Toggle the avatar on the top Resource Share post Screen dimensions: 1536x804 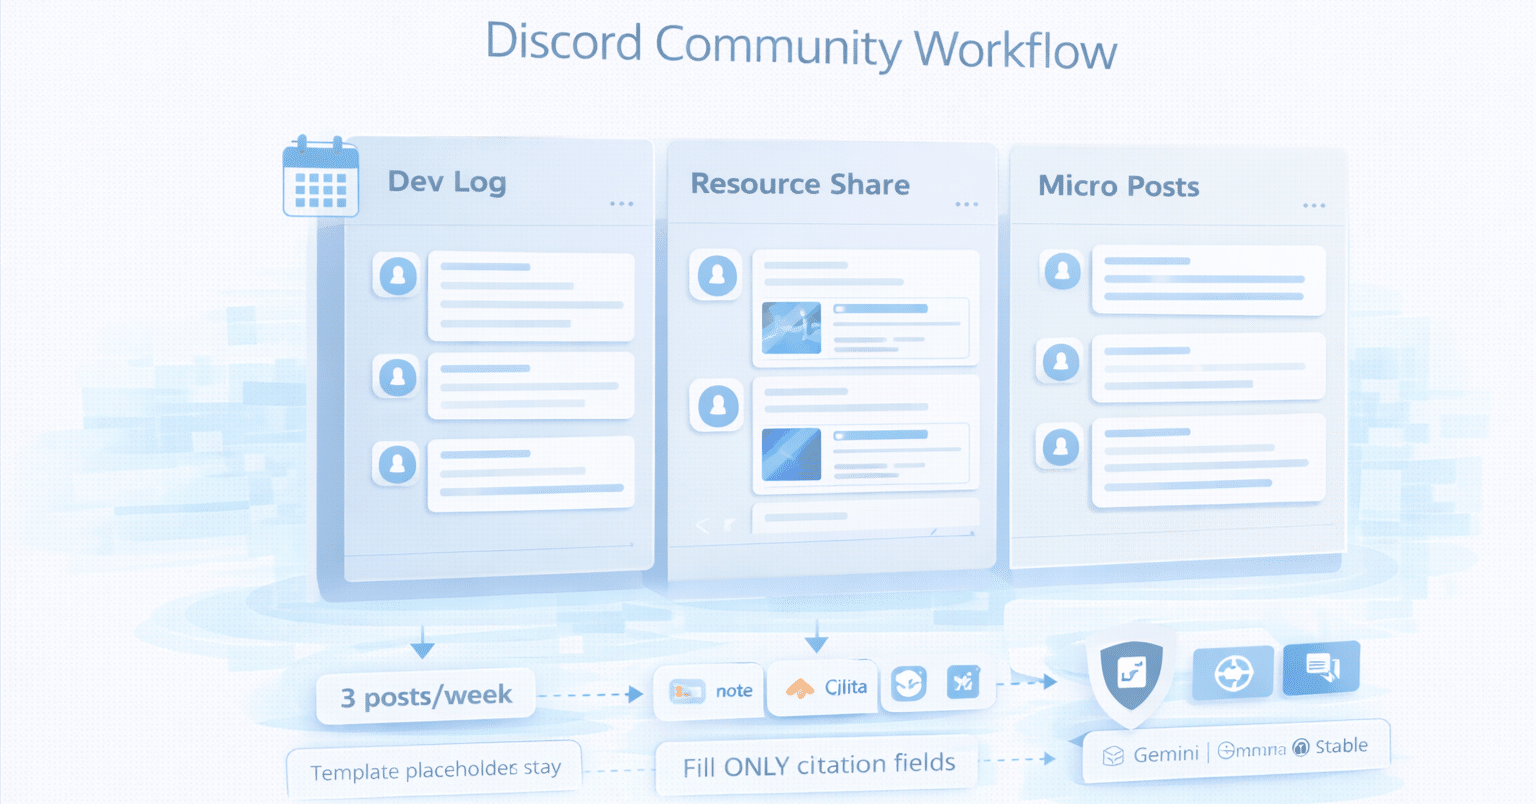[716, 276]
